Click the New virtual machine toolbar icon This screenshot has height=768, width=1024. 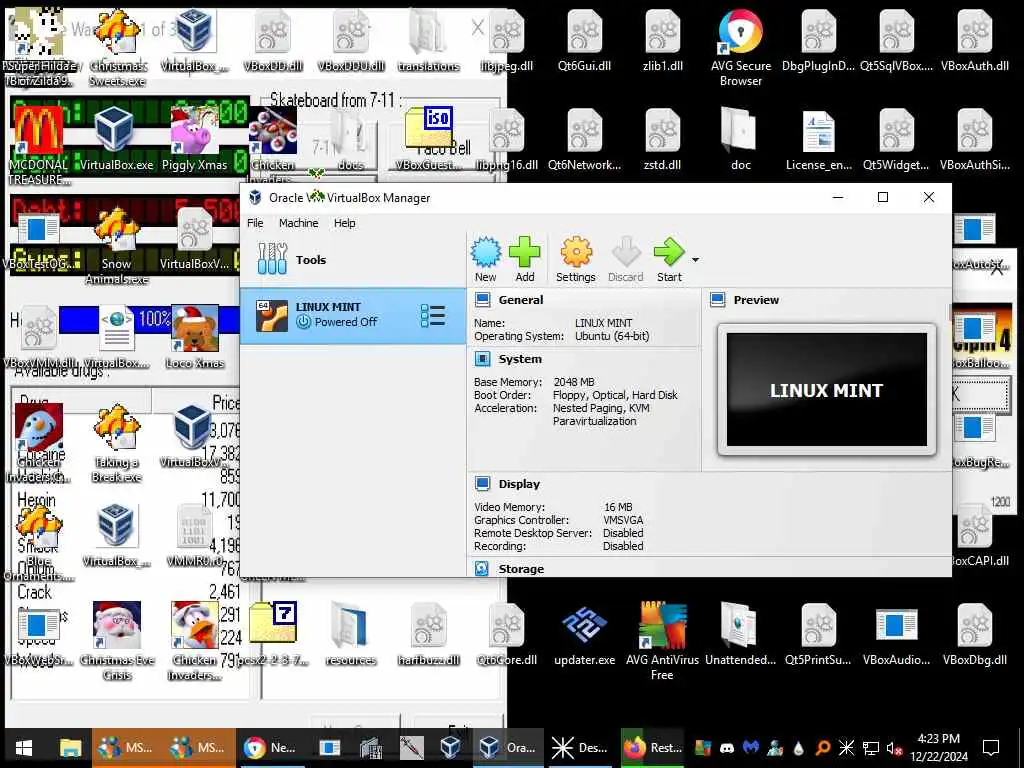tap(486, 259)
